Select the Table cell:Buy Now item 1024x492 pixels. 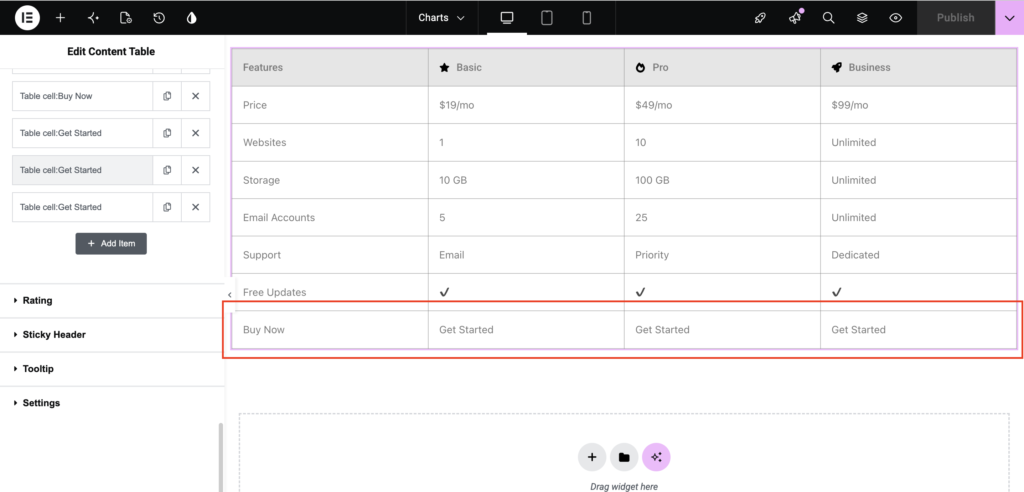point(82,96)
